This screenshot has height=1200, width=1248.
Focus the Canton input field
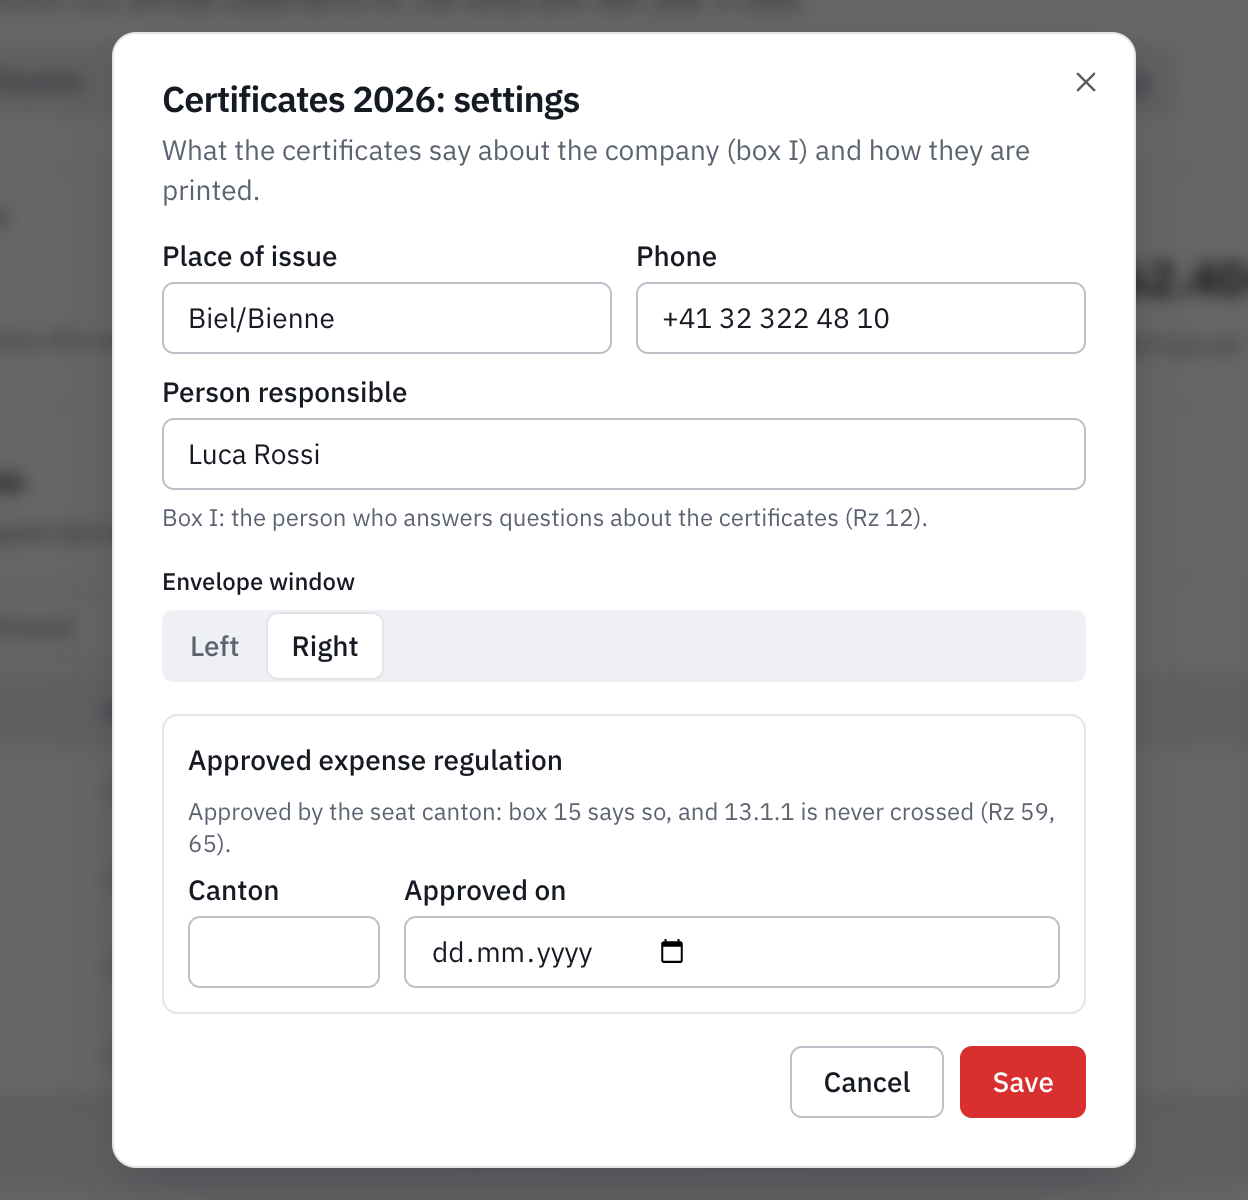tap(284, 952)
